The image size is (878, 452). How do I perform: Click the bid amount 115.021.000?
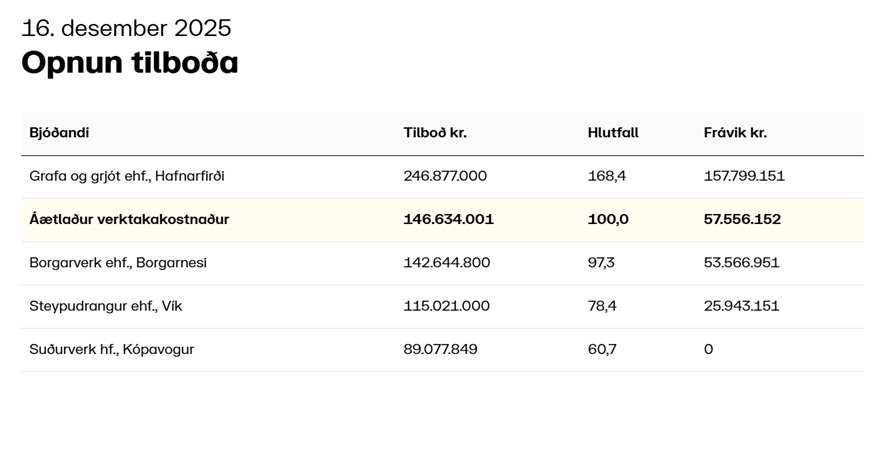point(447,306)
